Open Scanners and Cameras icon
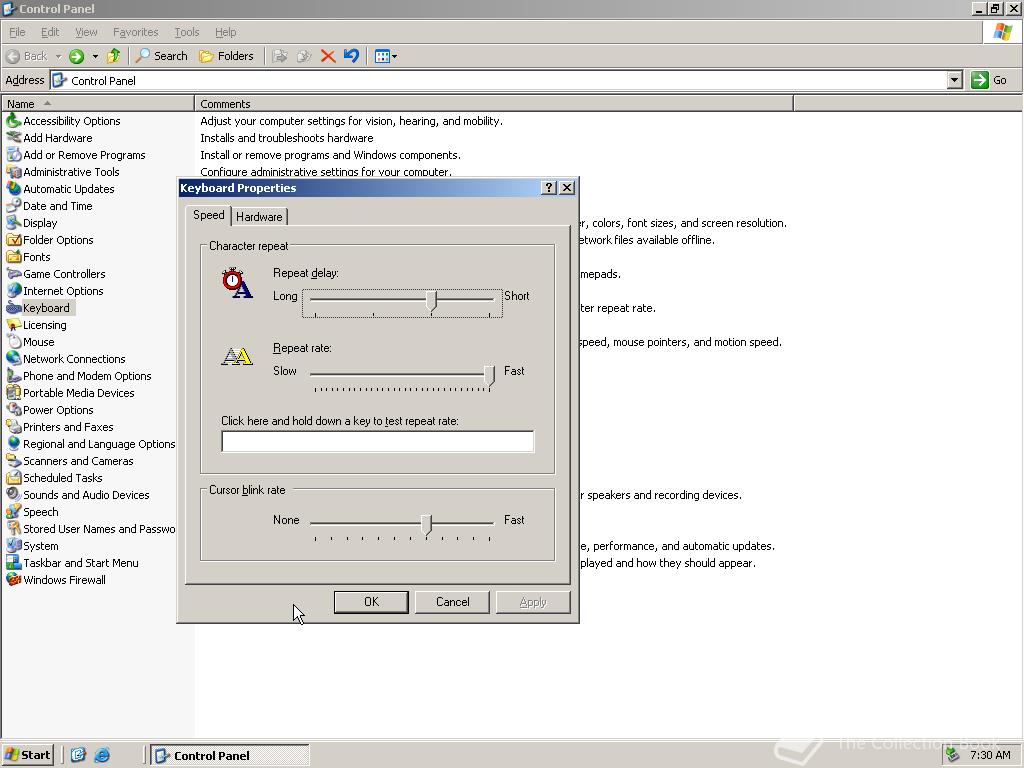 coord(13,460)
